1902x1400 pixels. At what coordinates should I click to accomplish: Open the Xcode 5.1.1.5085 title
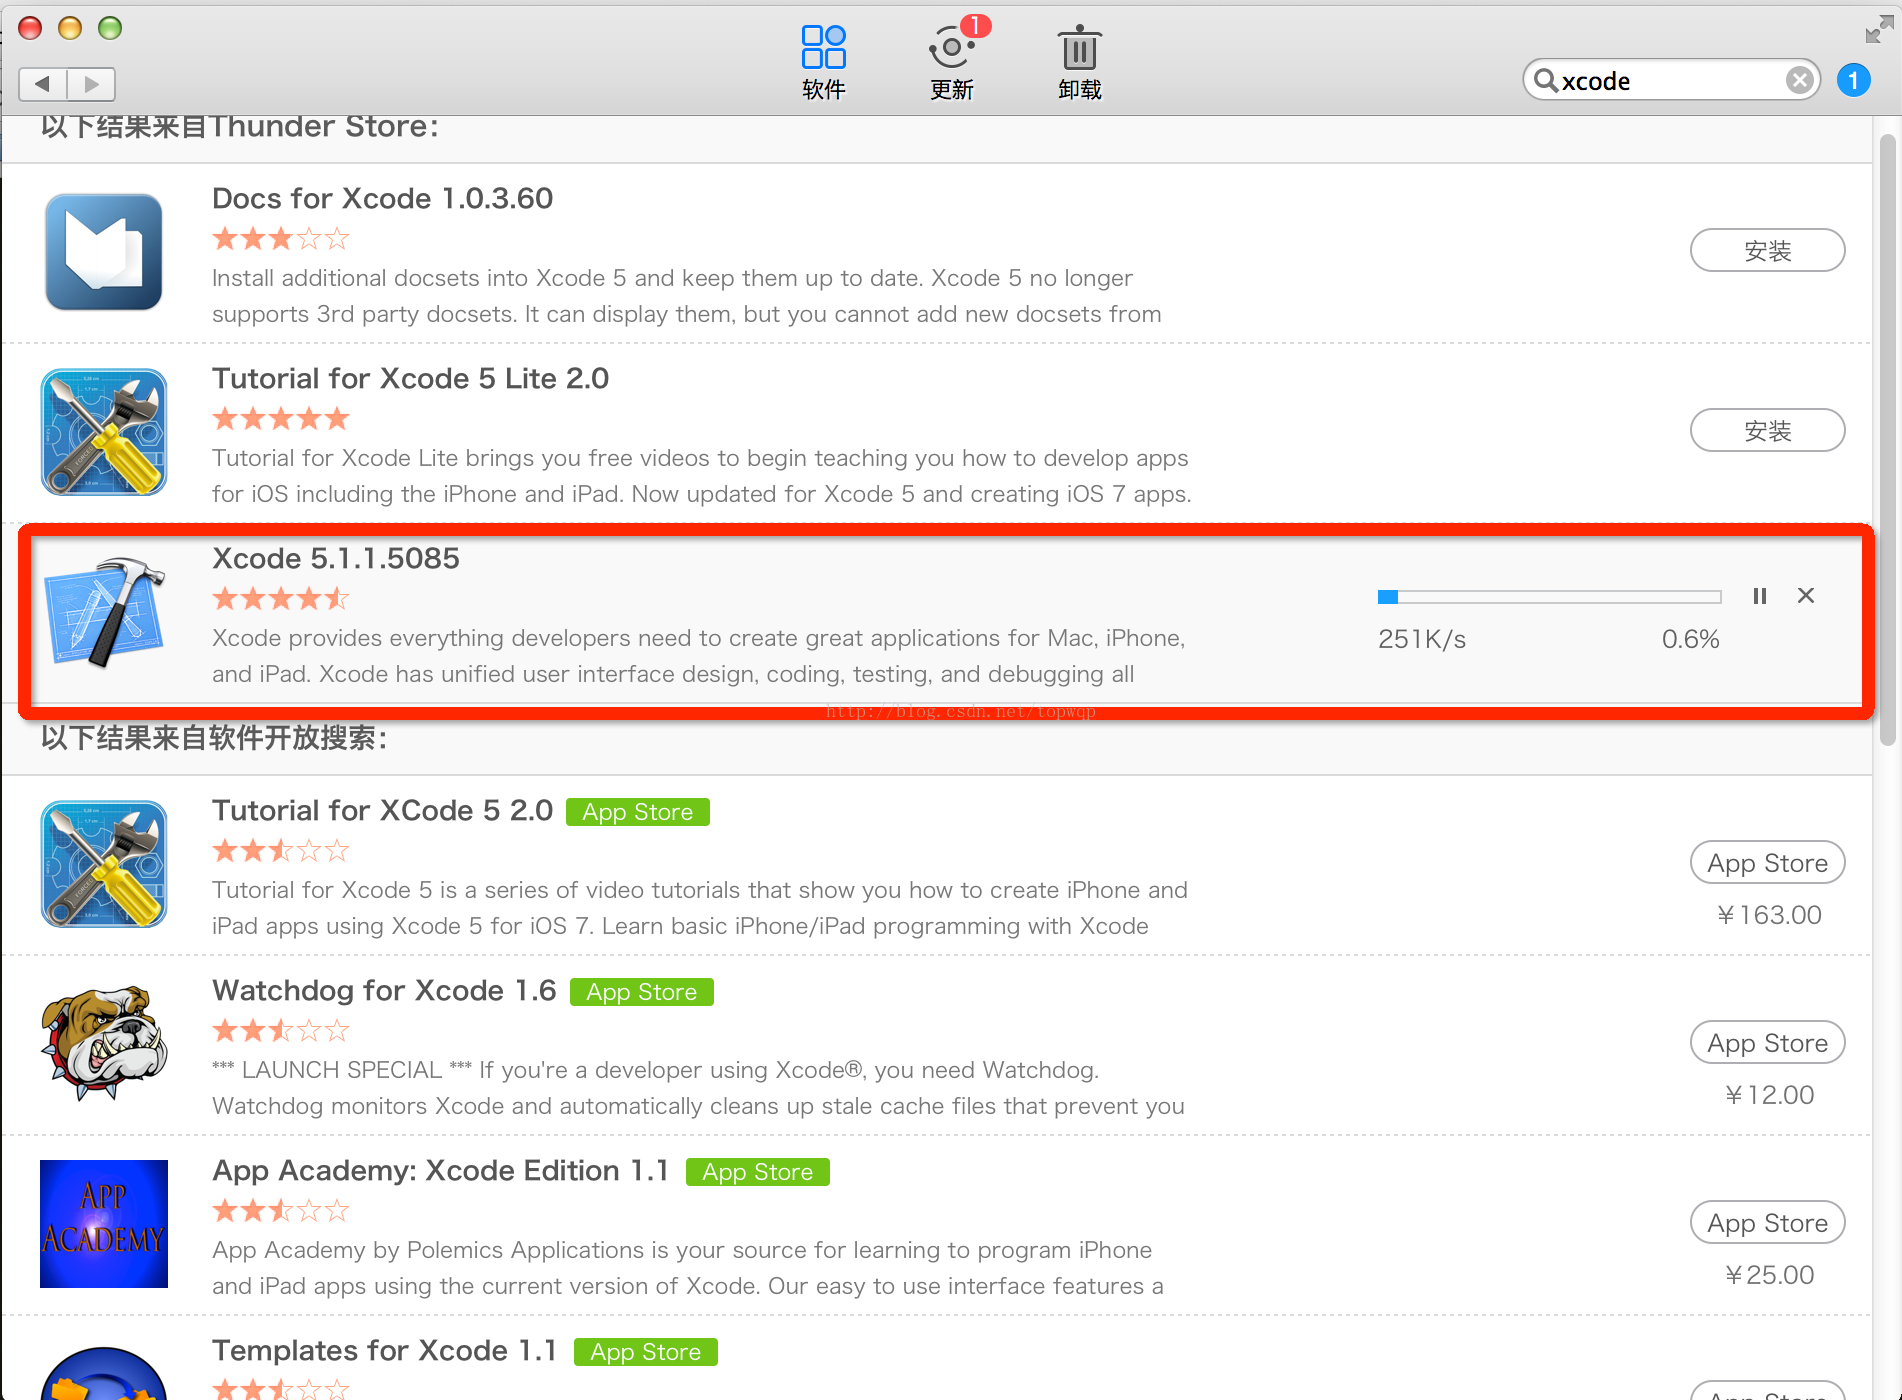coord(336,558)
